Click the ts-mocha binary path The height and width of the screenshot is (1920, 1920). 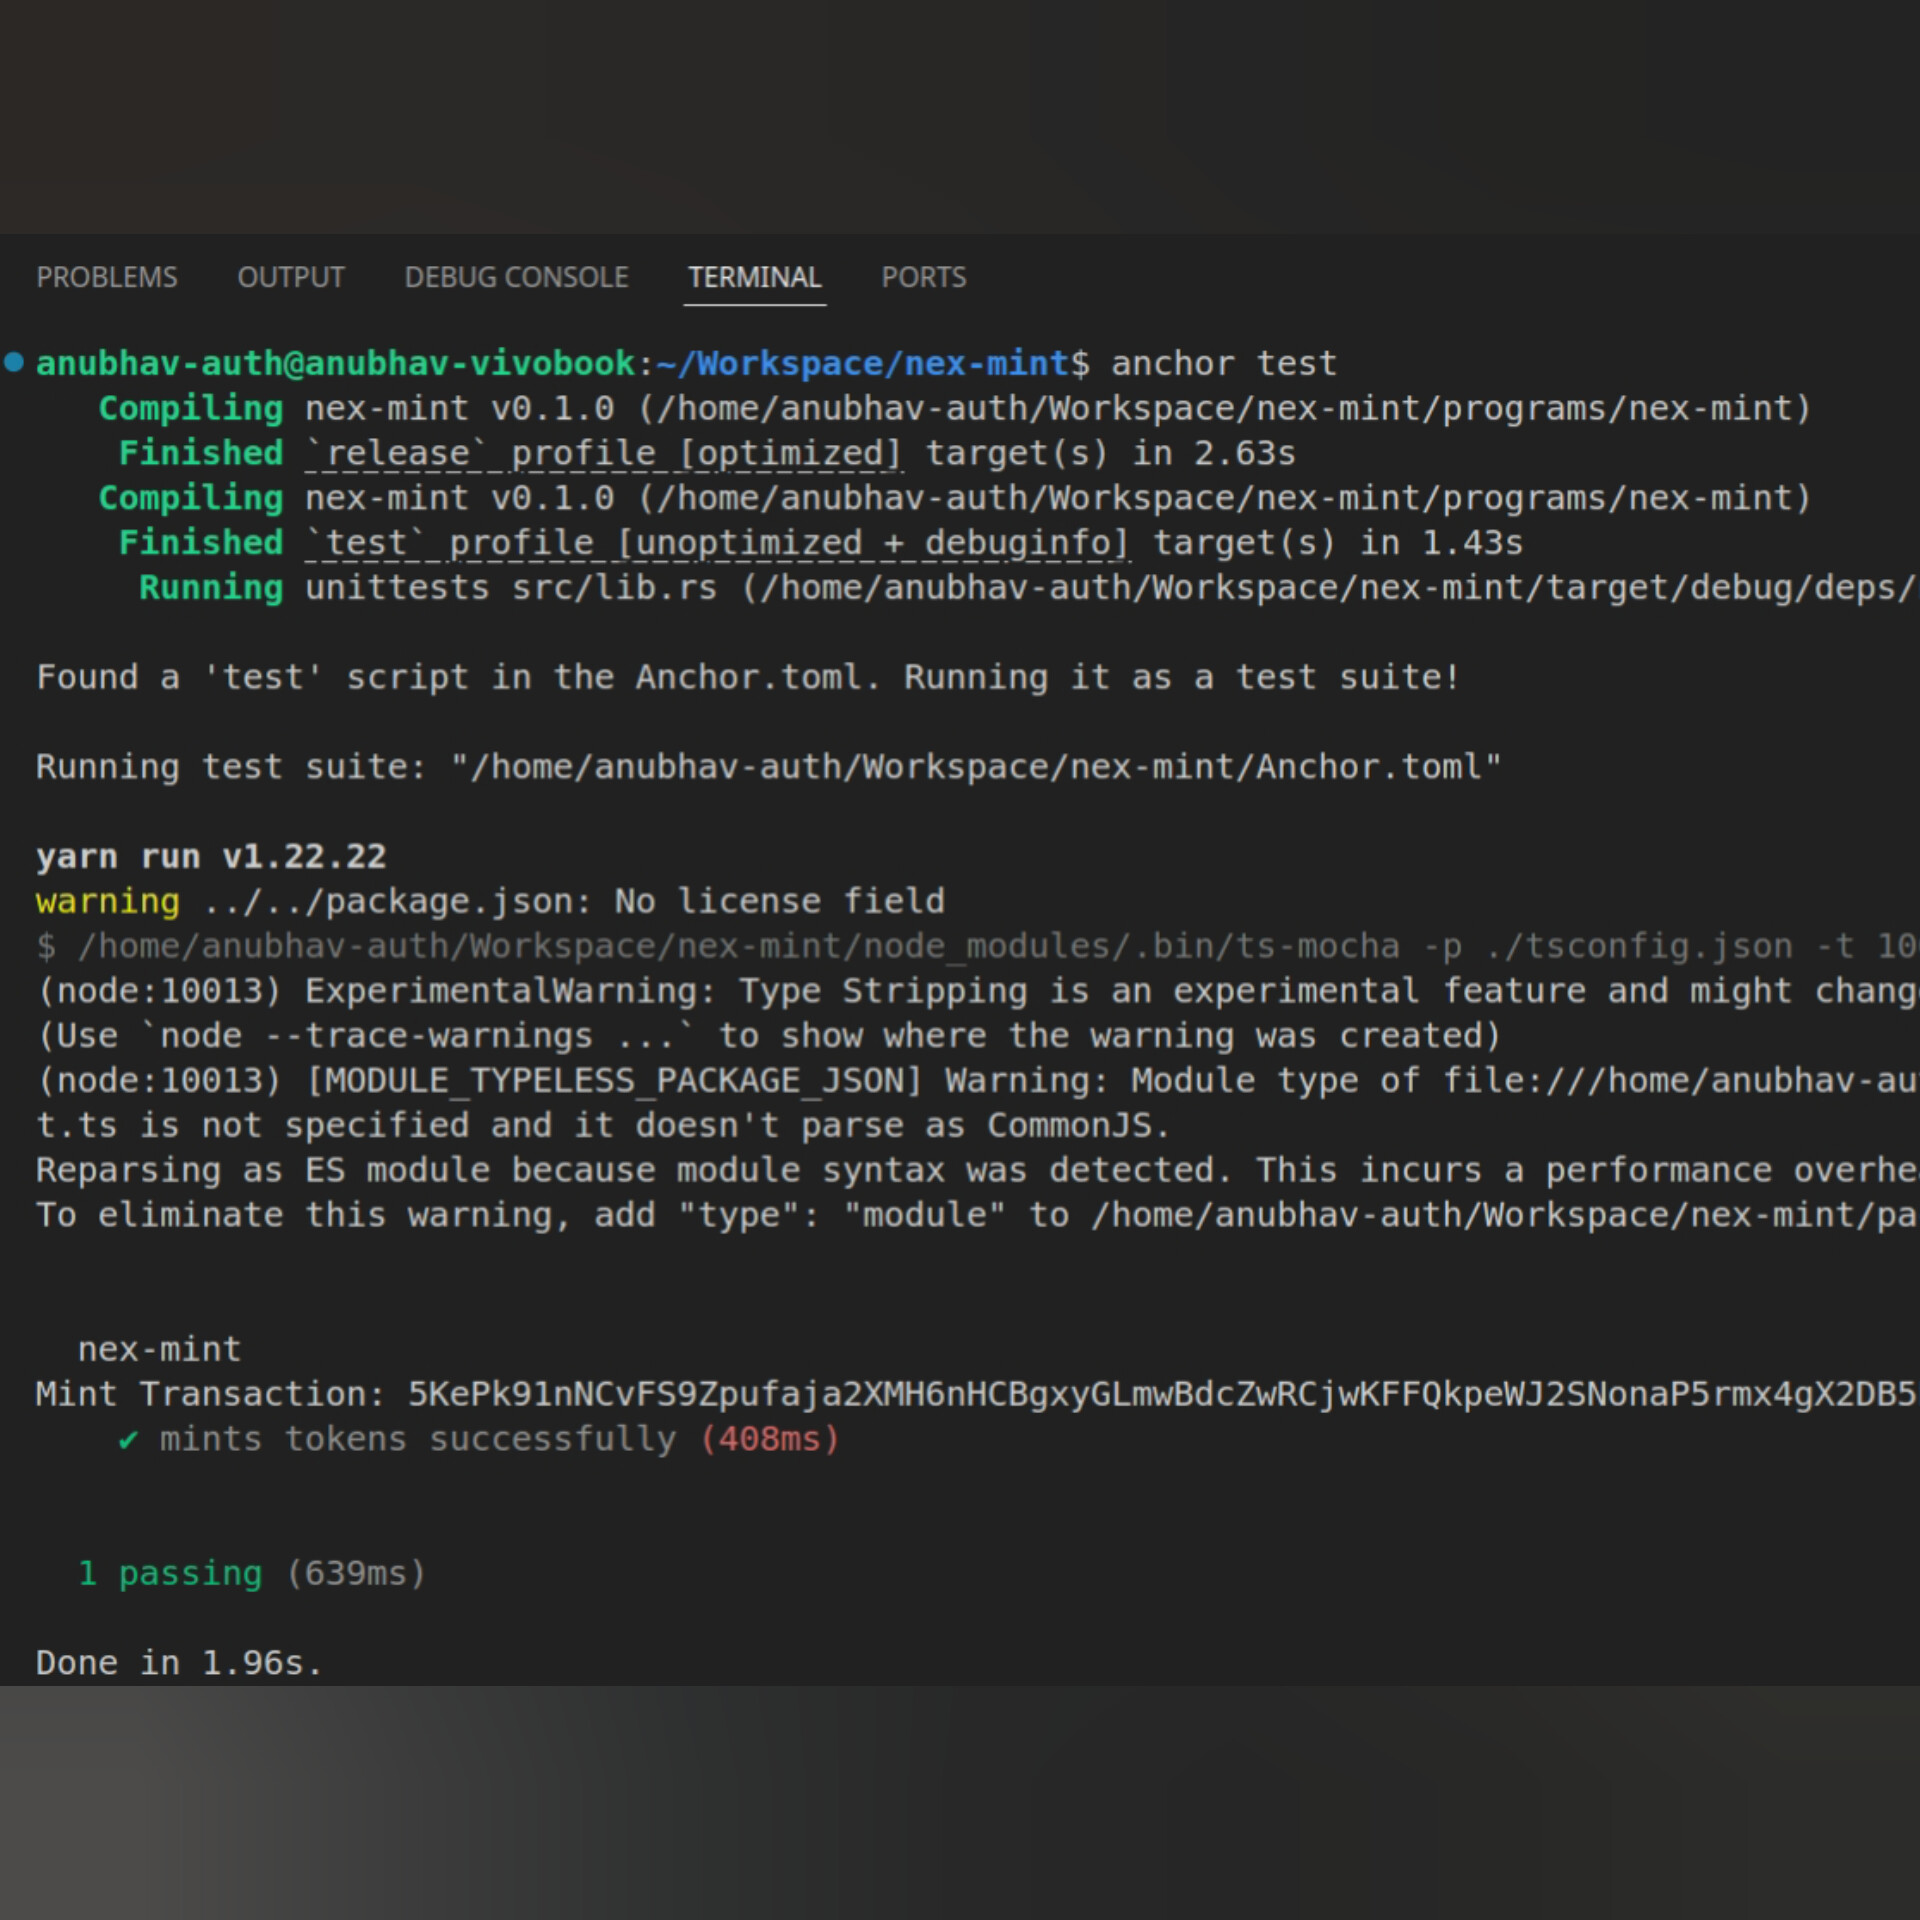click(738, 946)
